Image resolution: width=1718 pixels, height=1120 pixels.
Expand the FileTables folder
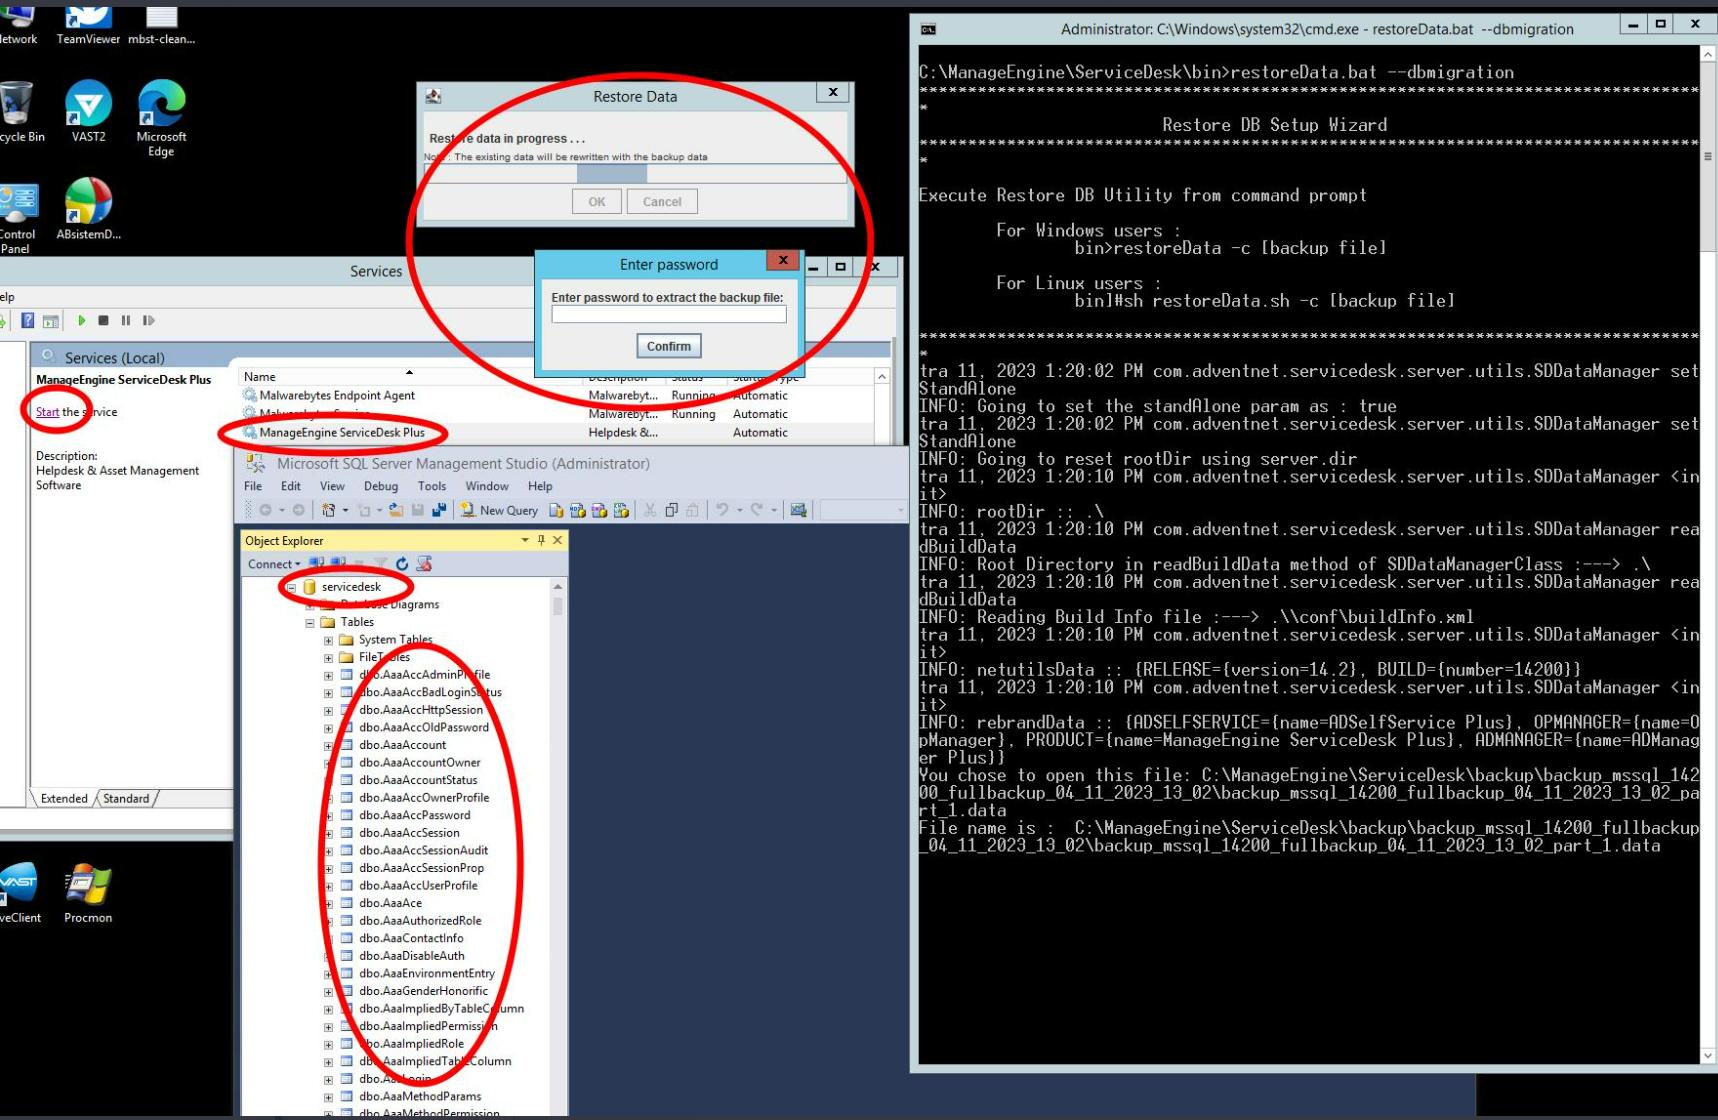pyautogui.click(x=328, y=658)
